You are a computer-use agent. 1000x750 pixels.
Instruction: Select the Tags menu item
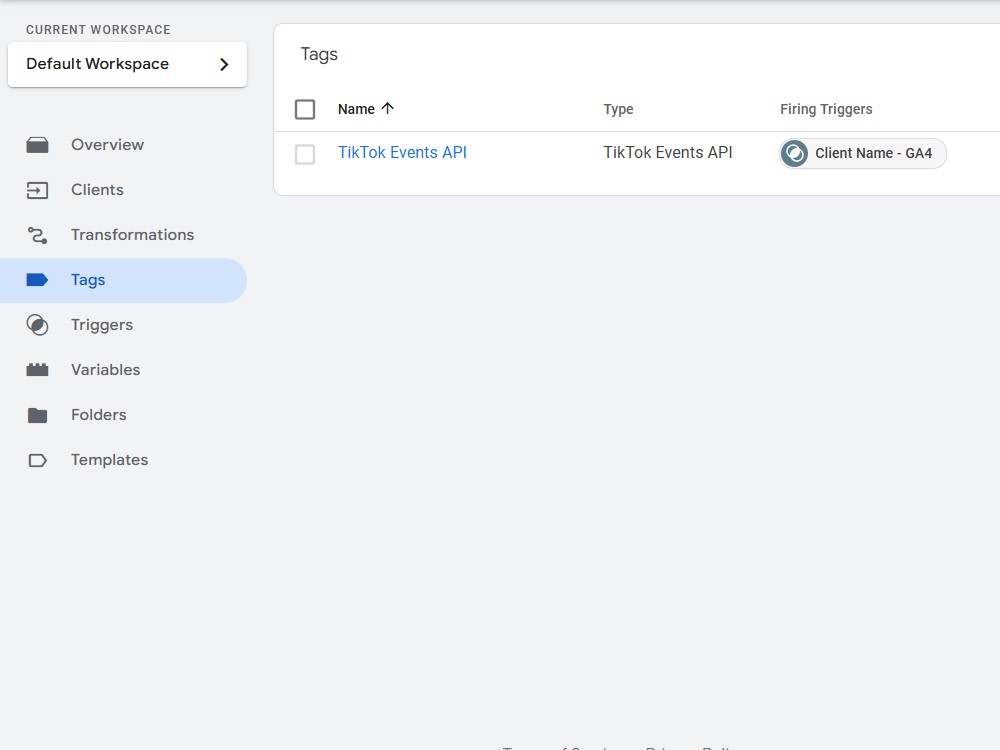(x=123, y=280)
